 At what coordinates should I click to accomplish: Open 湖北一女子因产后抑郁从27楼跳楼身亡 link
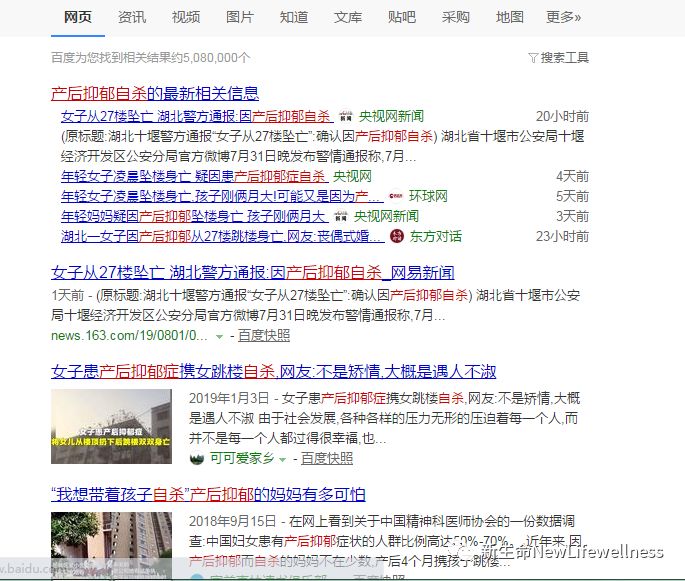tap(223, 237)
